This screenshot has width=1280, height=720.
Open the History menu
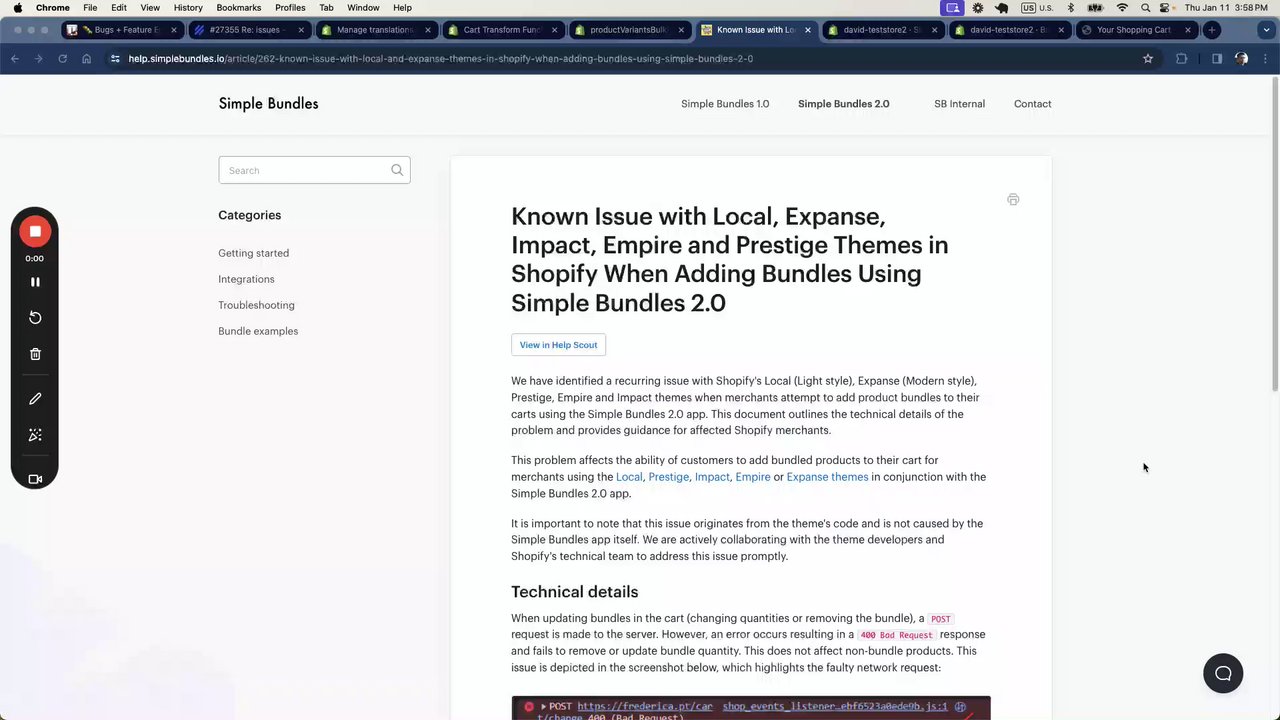coord(188,7)
